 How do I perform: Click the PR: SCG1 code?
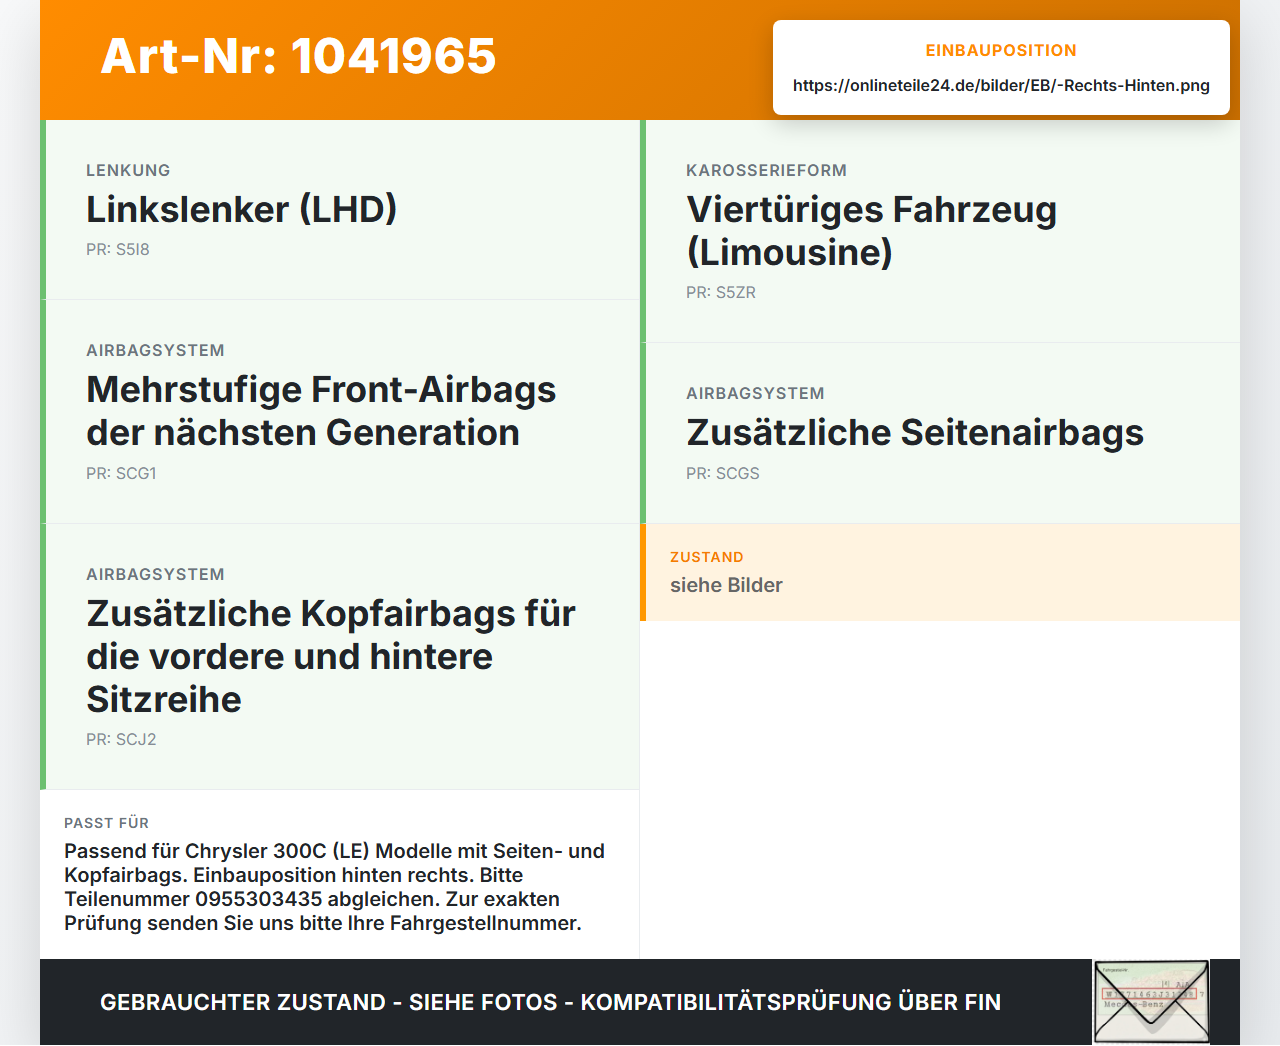pos(121,474)
